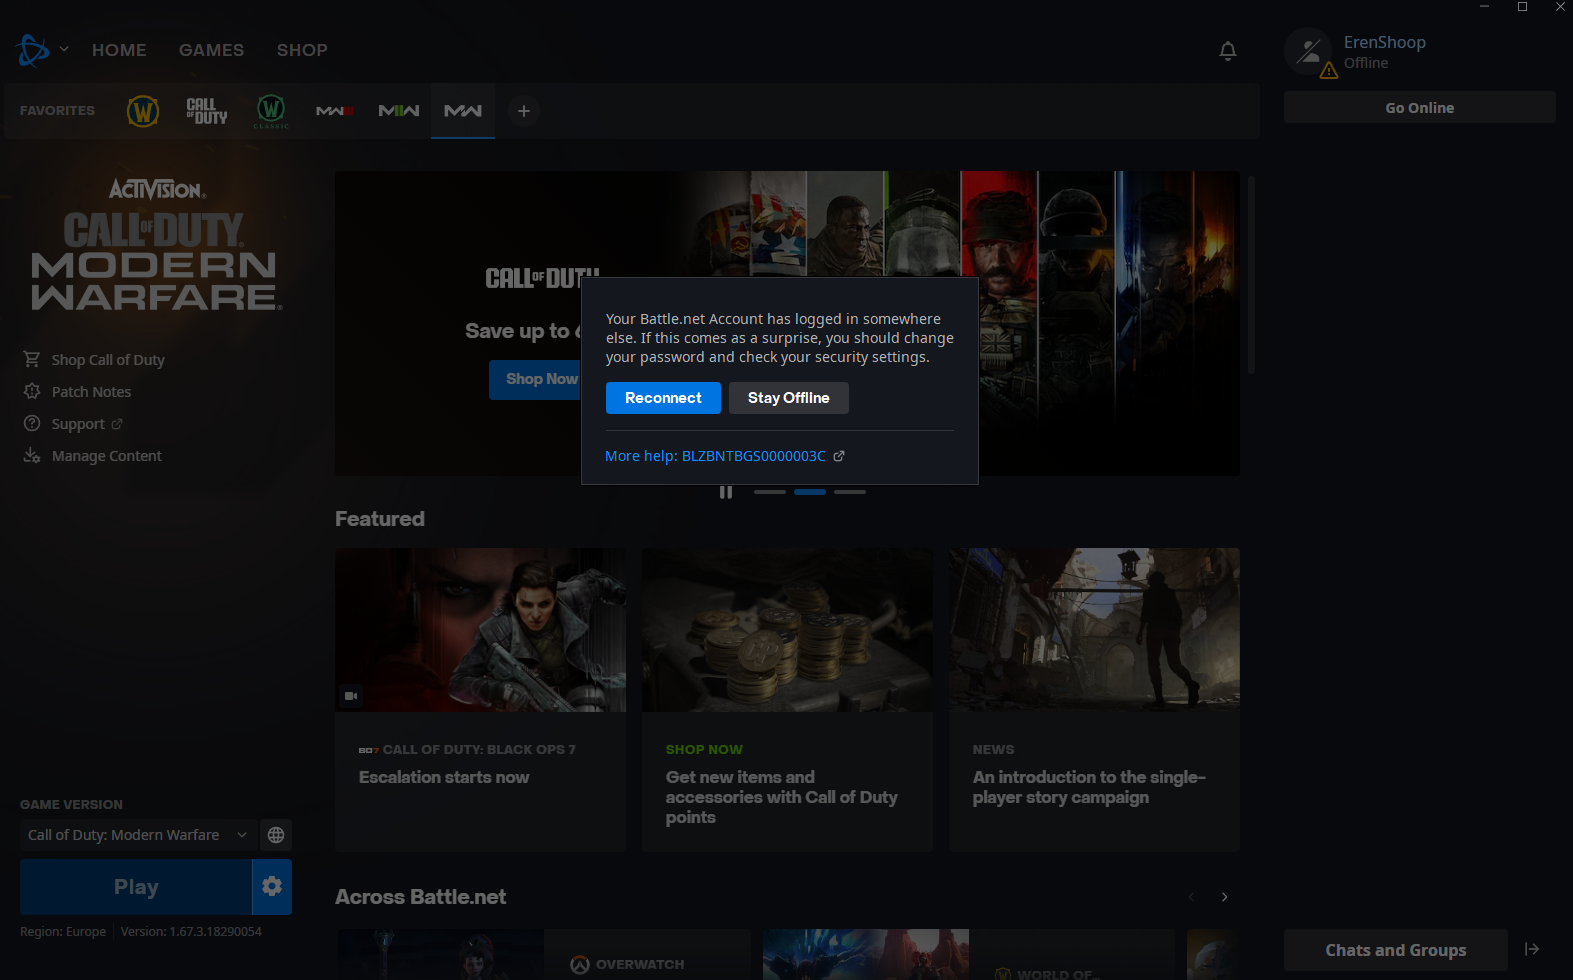Click the globe region icon
1573x980 pixels.
[x=276, y=835]
